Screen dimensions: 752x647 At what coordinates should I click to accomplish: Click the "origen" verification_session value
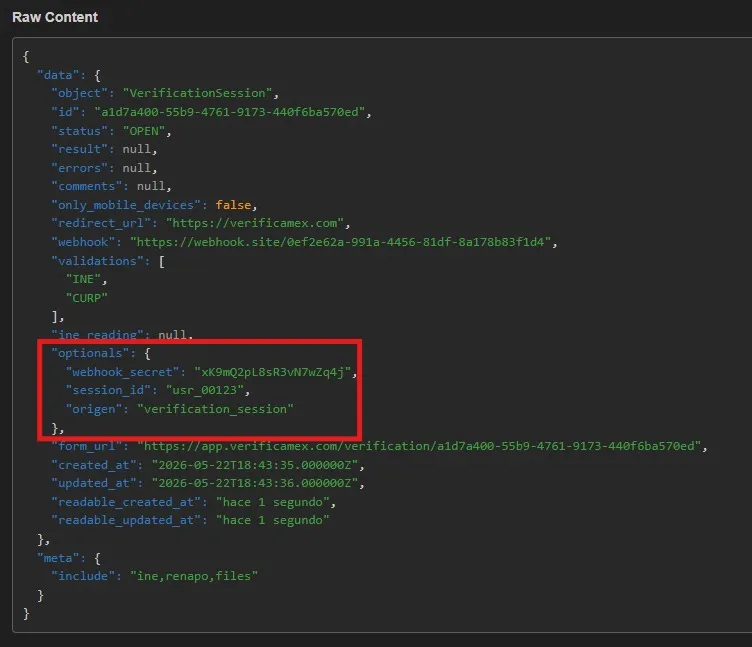click(x=215, y=409)
